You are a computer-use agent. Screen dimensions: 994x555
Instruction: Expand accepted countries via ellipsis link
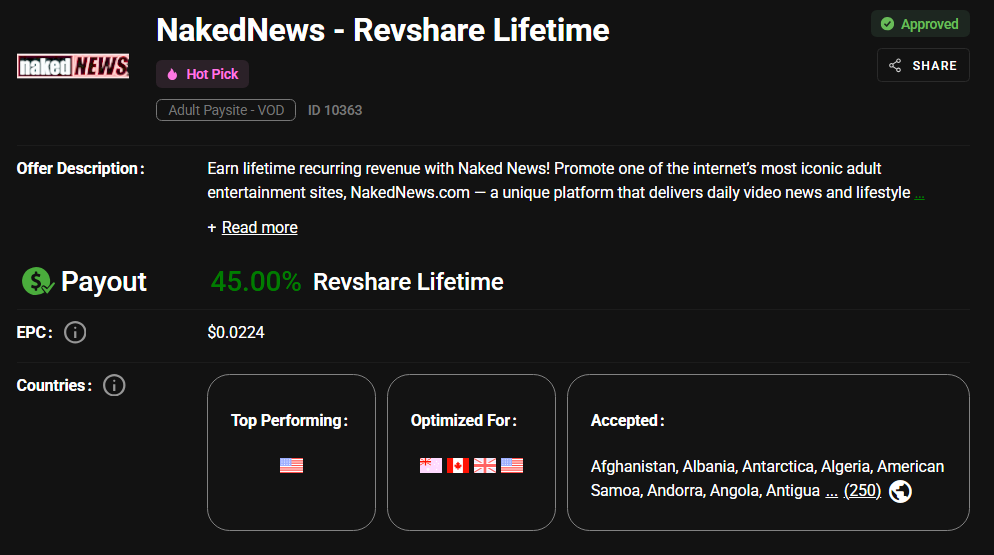click(x=832, y=491)
